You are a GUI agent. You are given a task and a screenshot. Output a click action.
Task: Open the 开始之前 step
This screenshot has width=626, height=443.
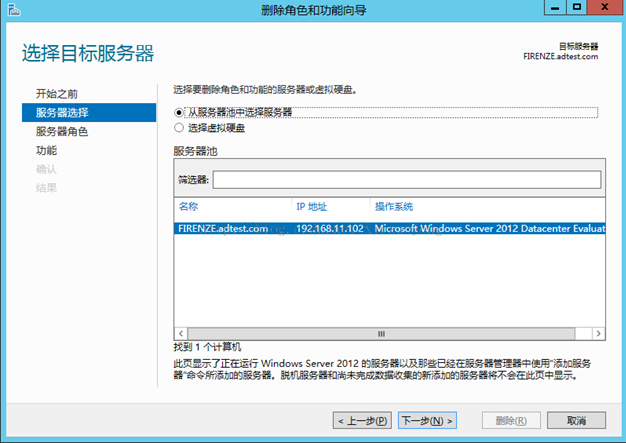point(57,94)
